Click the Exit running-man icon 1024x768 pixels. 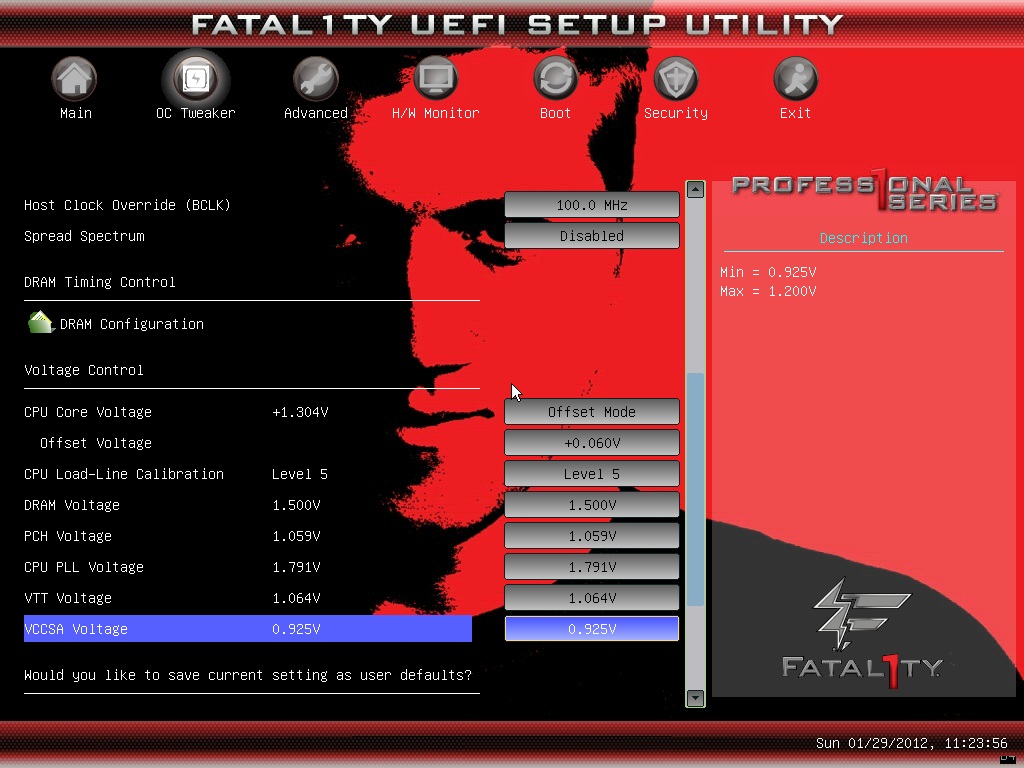(x=795, y=79)
